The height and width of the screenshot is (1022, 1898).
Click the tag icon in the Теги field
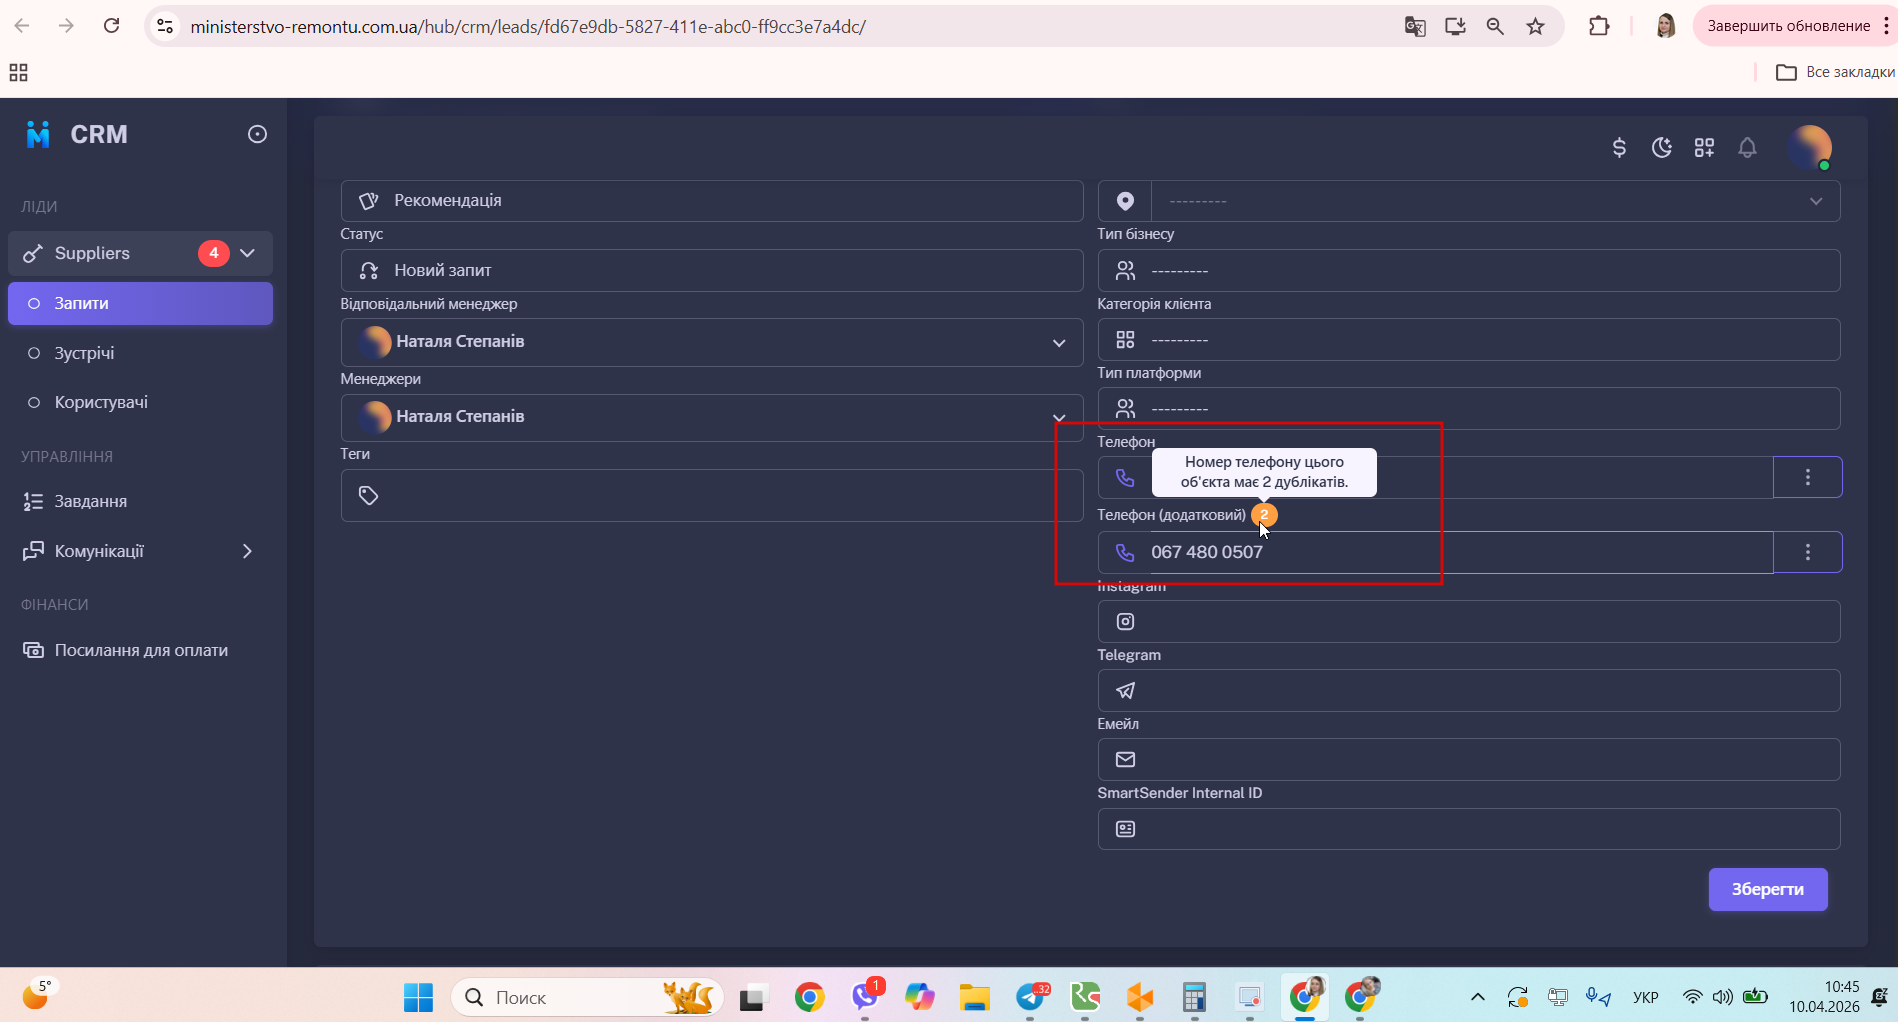368,495
